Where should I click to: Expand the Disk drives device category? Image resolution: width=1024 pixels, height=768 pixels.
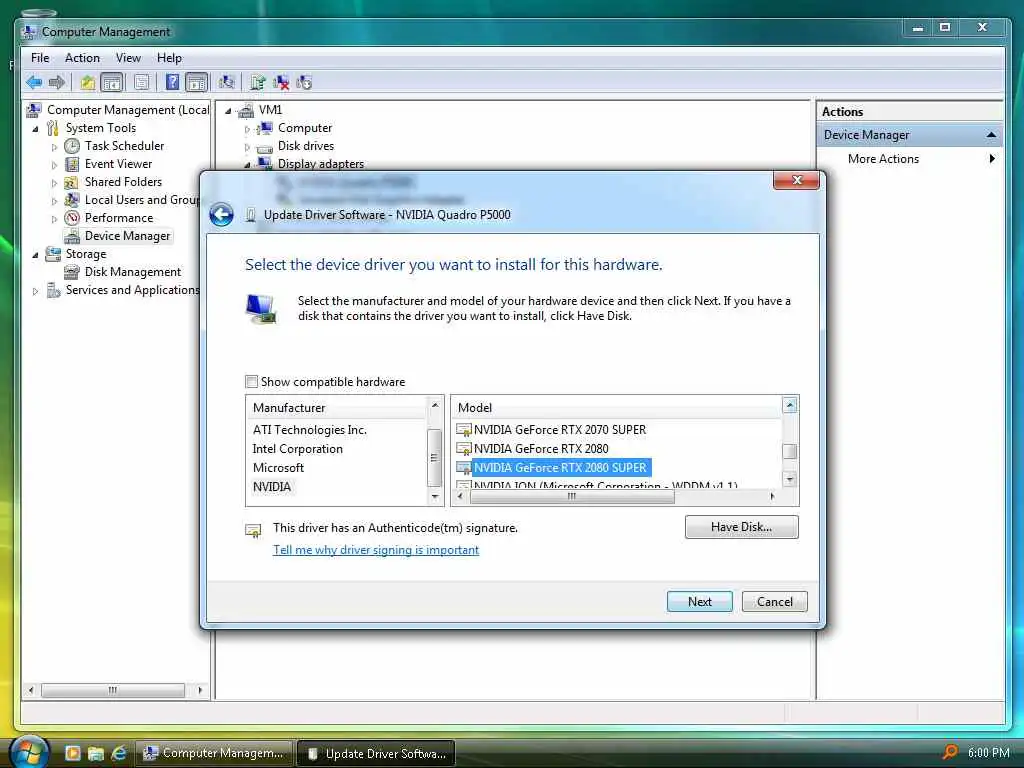point(247,147)
